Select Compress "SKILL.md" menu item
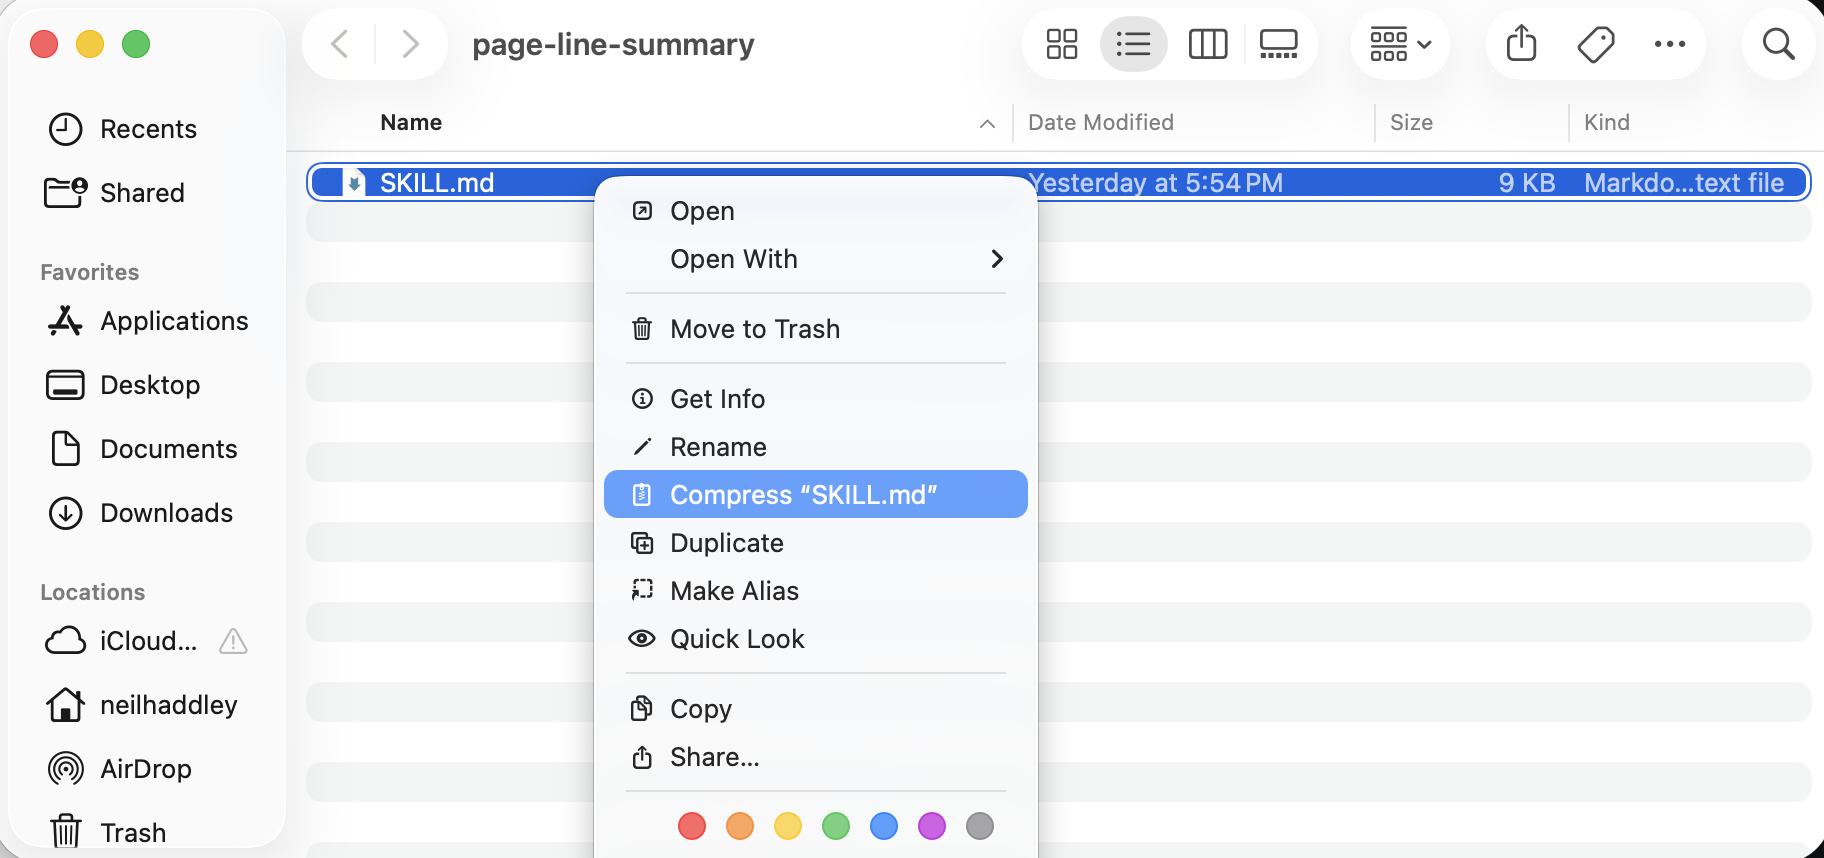The width and height of the screenshot is (1824, 858). click(816, 495)
